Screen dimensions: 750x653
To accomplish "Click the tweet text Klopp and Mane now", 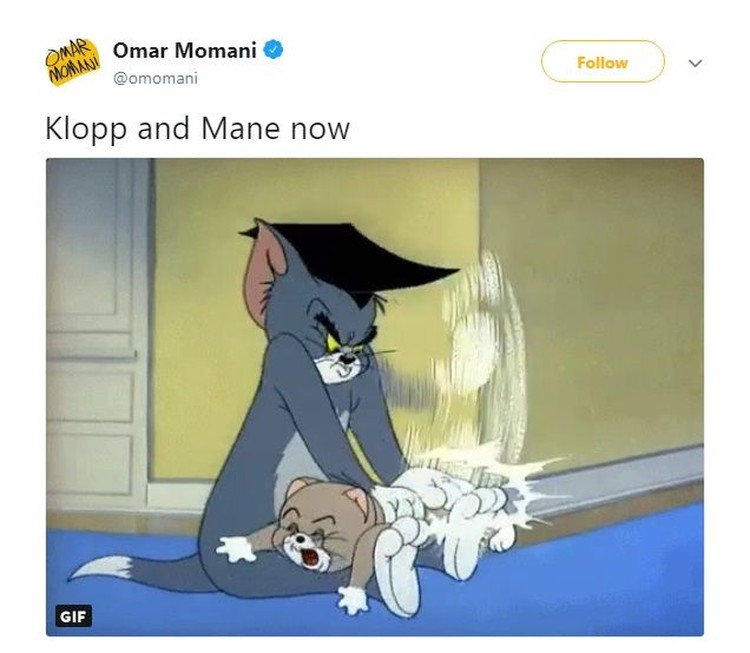I will click(x=198, y=128).
